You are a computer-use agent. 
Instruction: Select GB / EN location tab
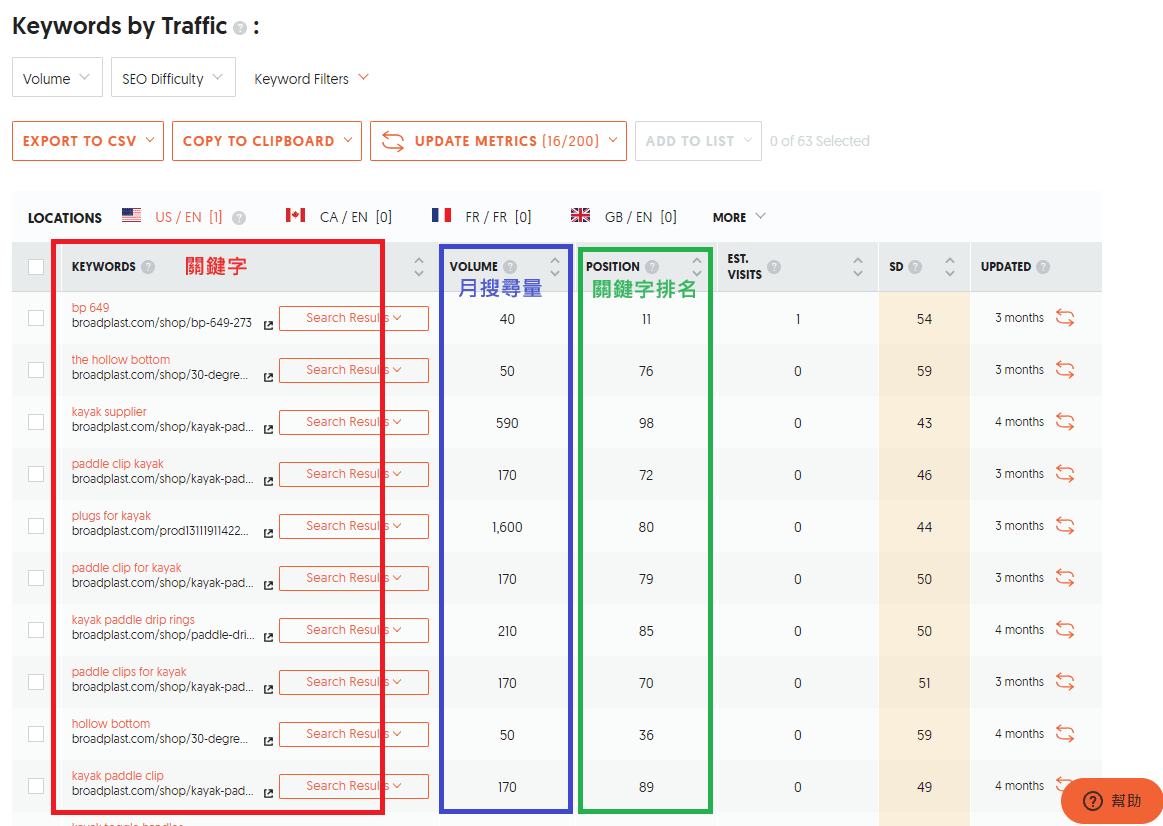624,217
